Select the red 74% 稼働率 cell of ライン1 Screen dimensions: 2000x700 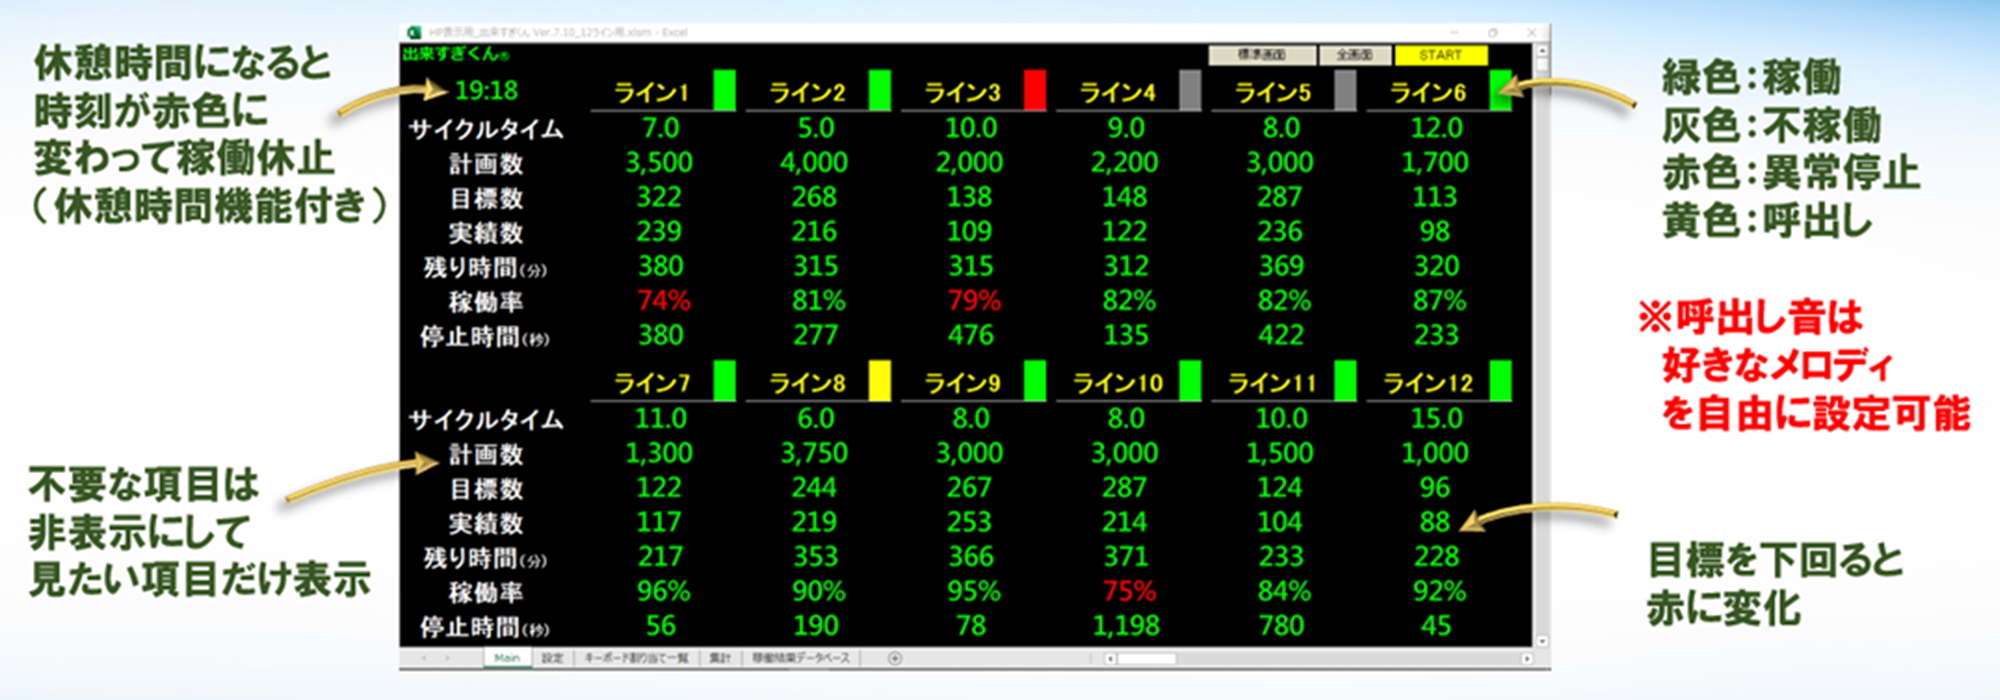pos(663,300)
